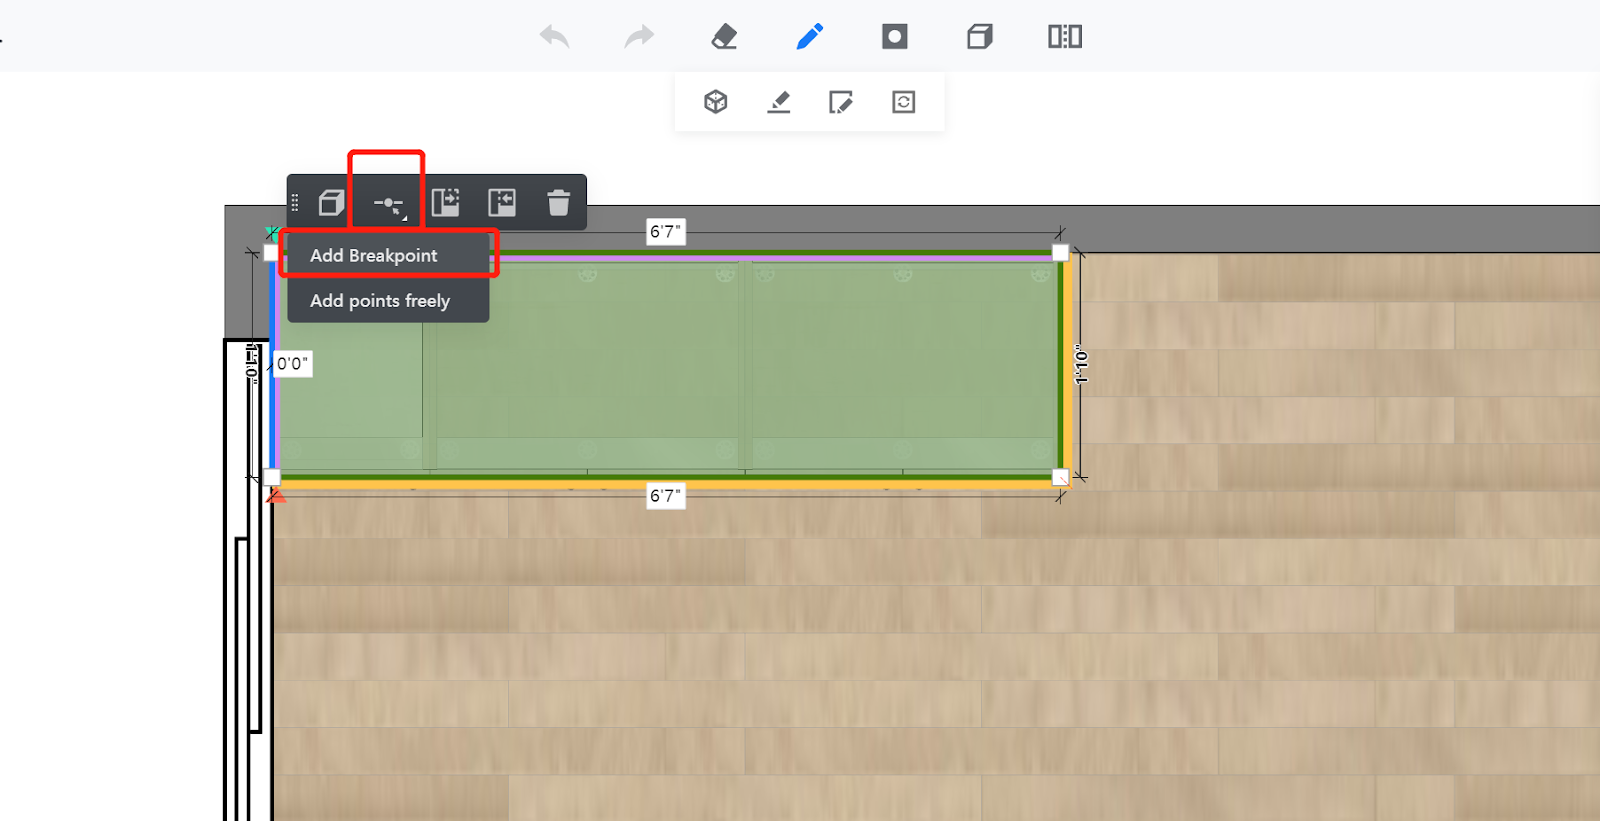Redo the last undone action
This screenshot has height=821, width=1600.
(639, 37)
